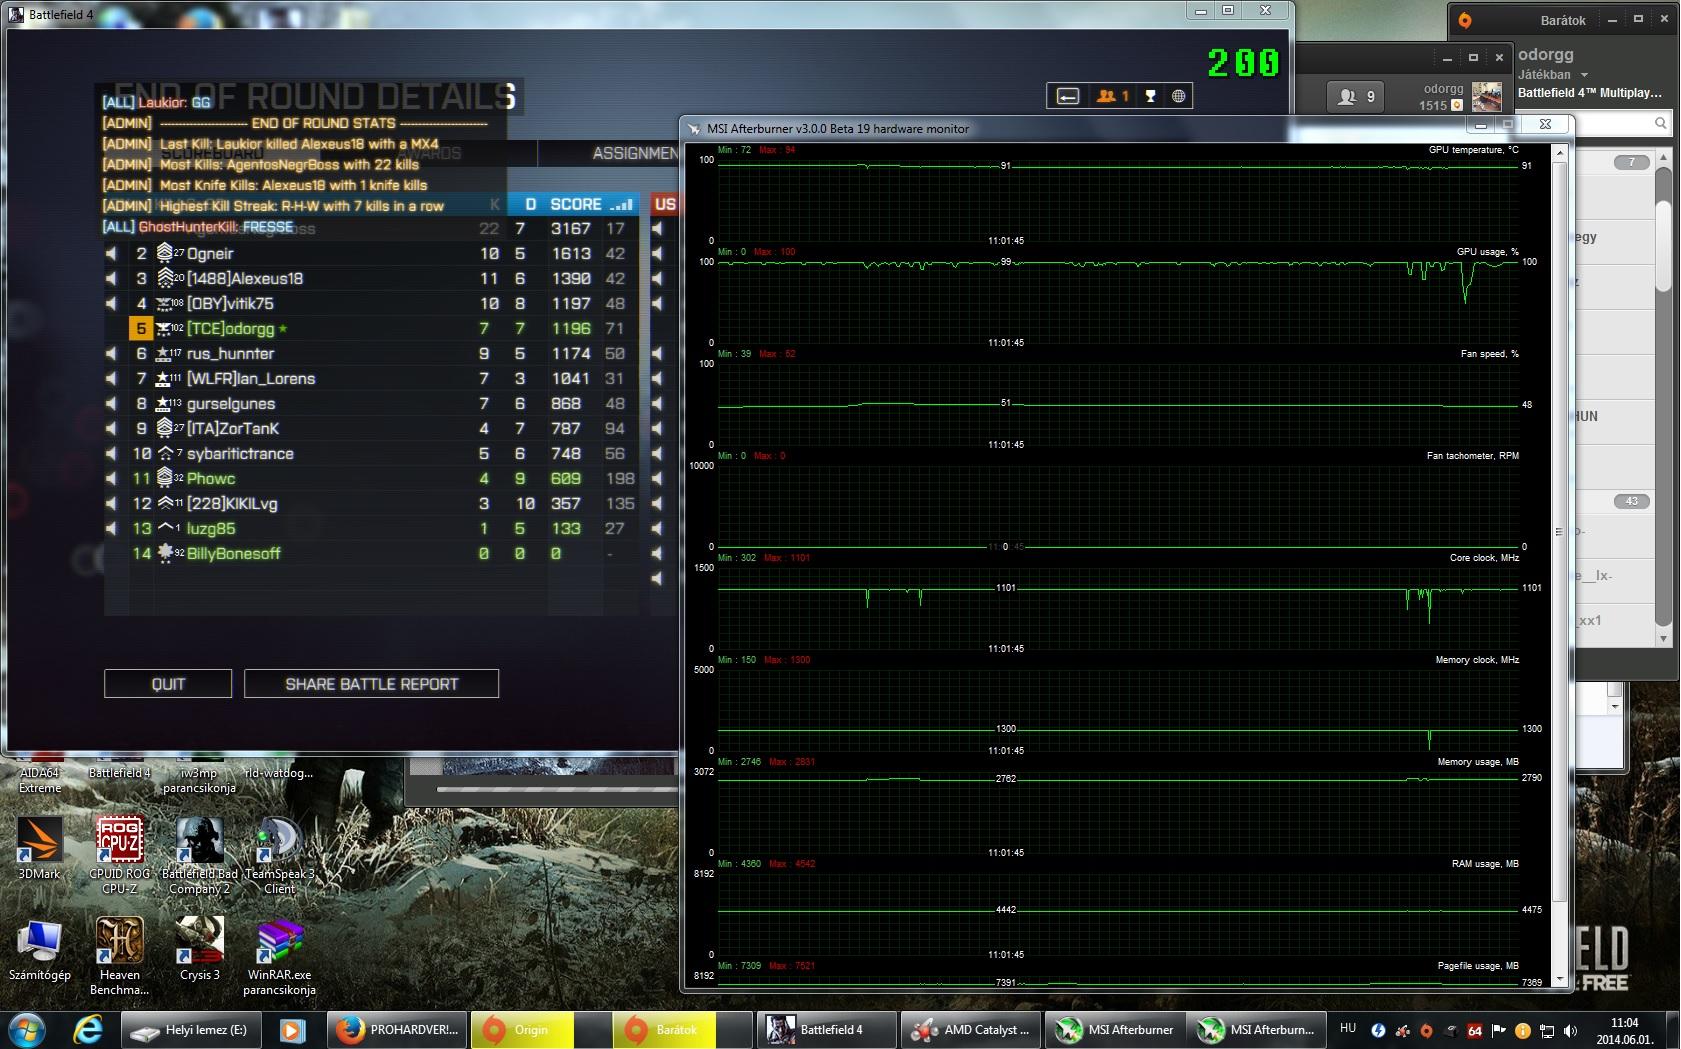Switch to the AMD Catalyst taskbar button
The image size is (1681, 1049).
tap(970, 1029)
